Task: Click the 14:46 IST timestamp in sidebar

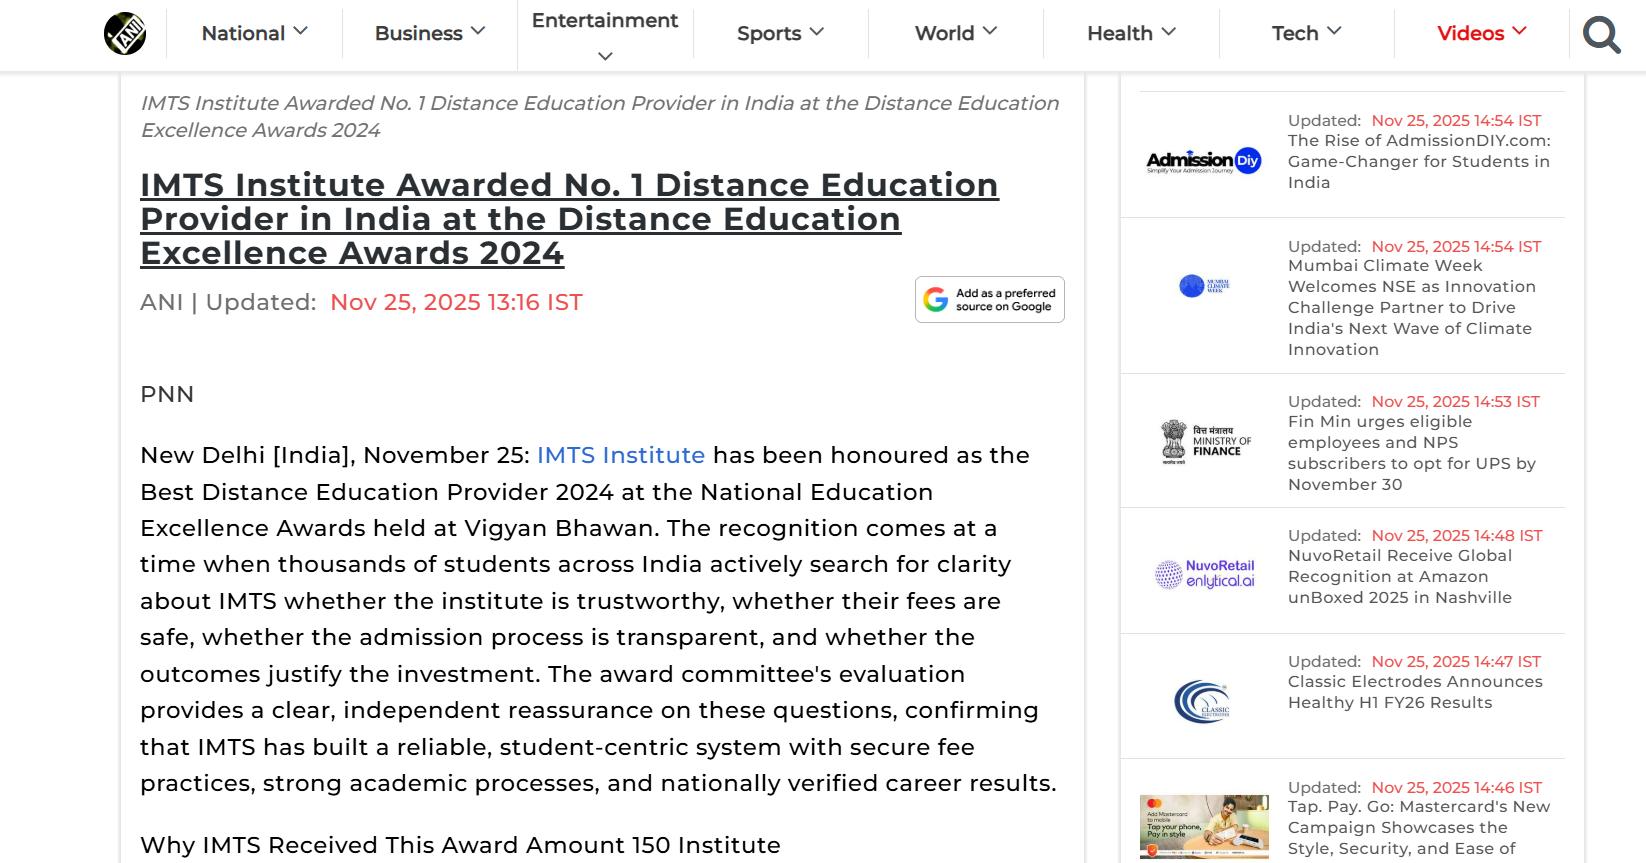Action: [x=1457, y=787]
